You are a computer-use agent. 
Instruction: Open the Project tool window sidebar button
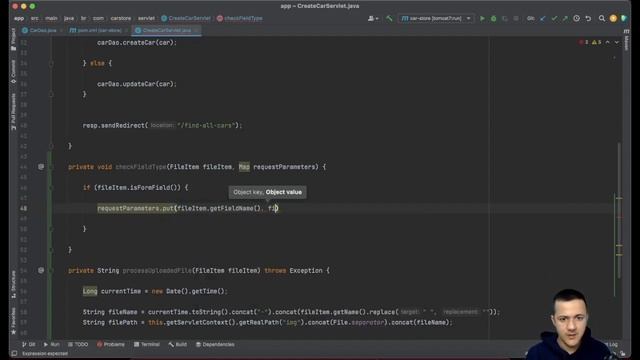(13, 40)
